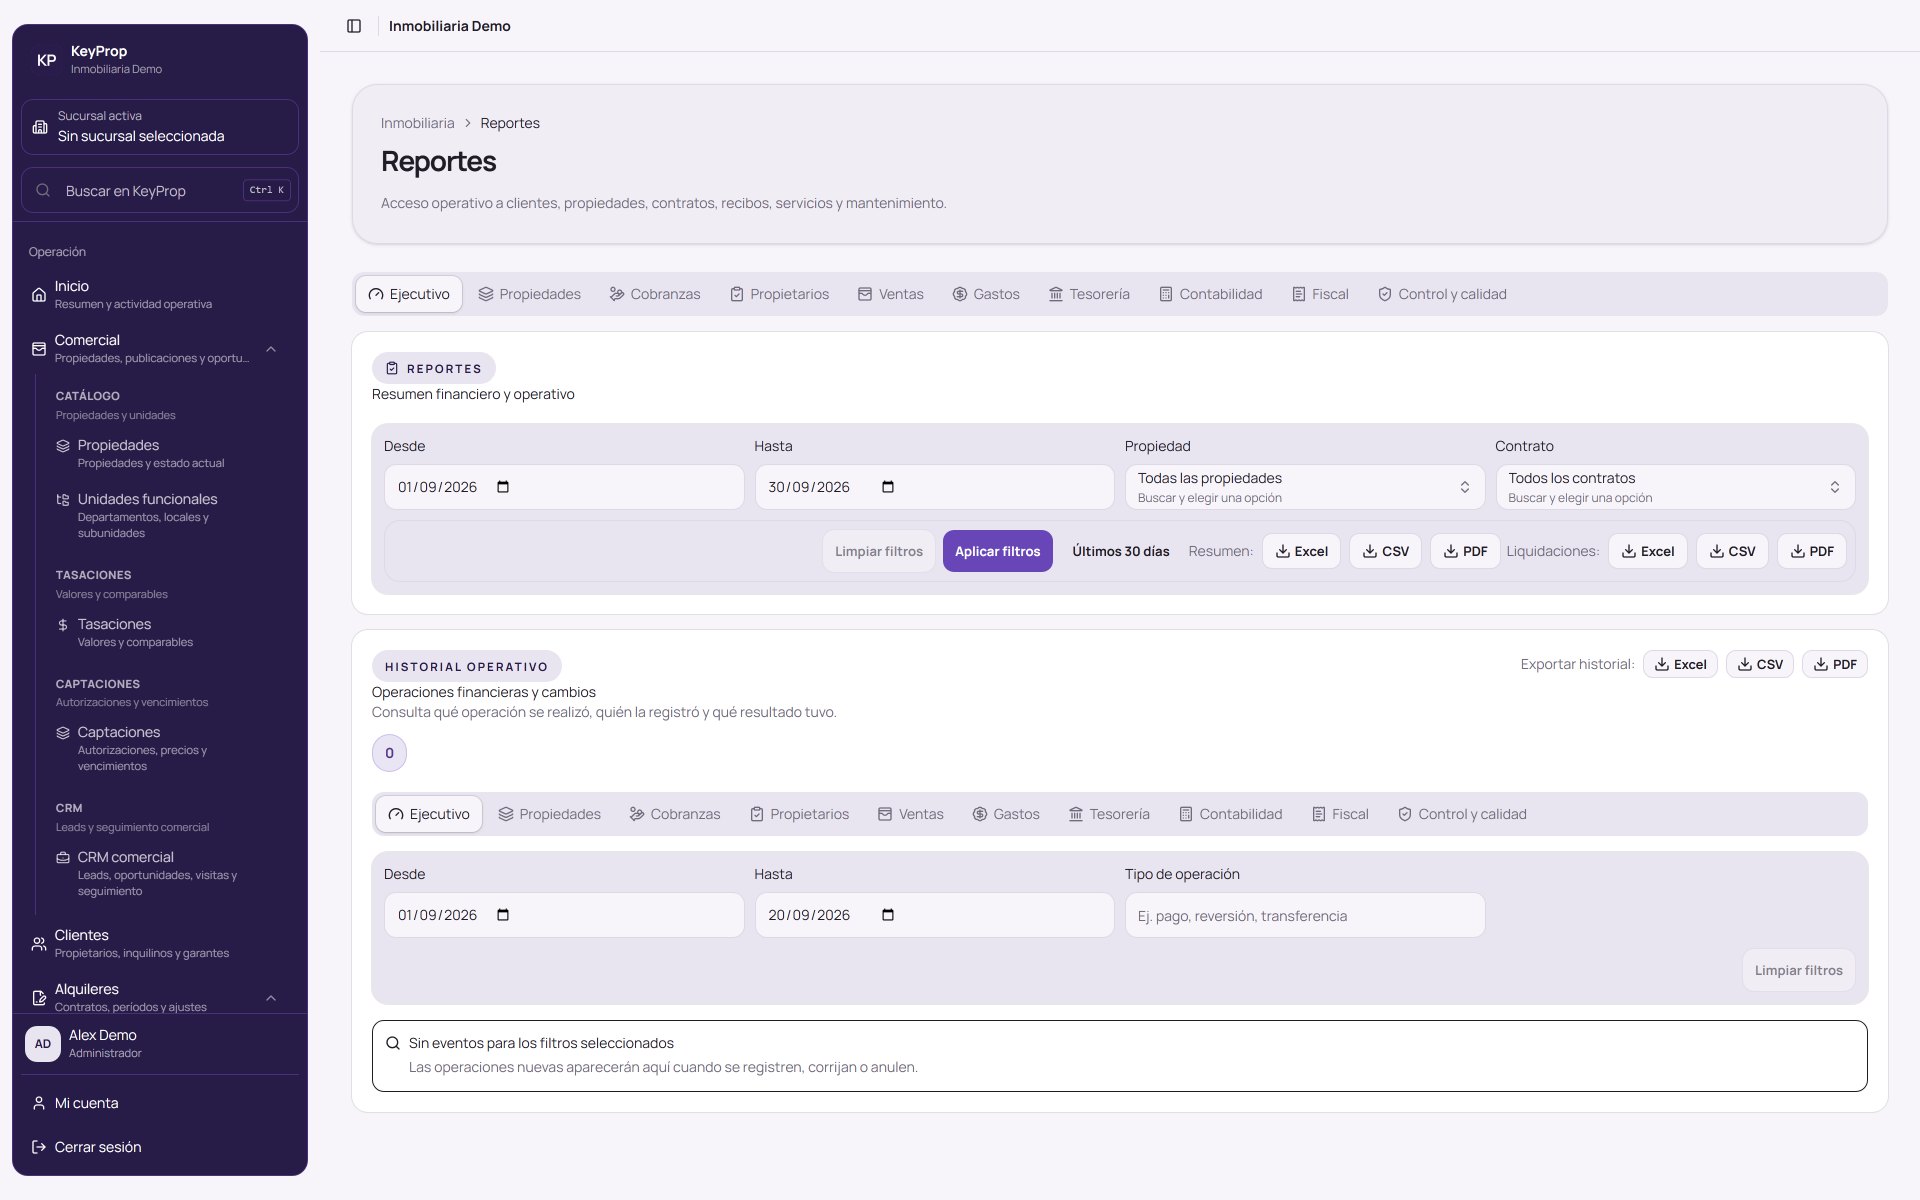Select Gastos tab in top report tabs
The height and width of the screenshot is (1200, 1920).
[986, 294]
